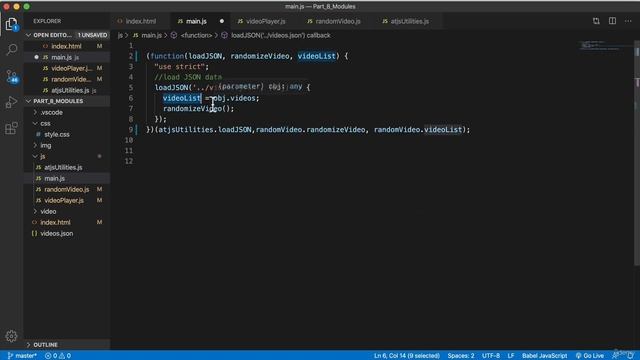
Task: Expand the Outline section
Action: (45, 345)
